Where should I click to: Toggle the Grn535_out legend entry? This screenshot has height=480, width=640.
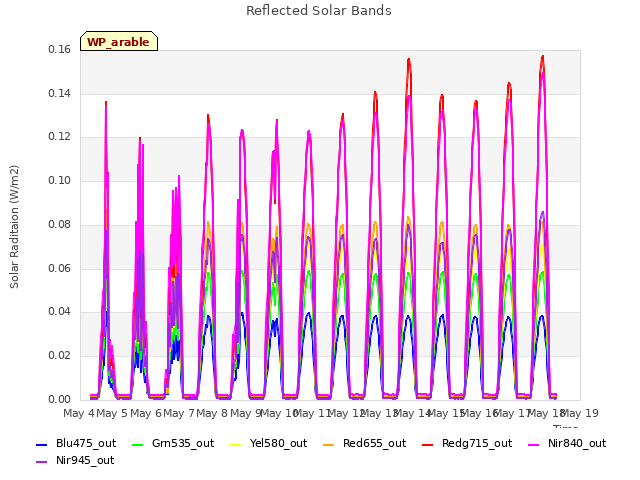pyautogui.click(x=173, y=443)
